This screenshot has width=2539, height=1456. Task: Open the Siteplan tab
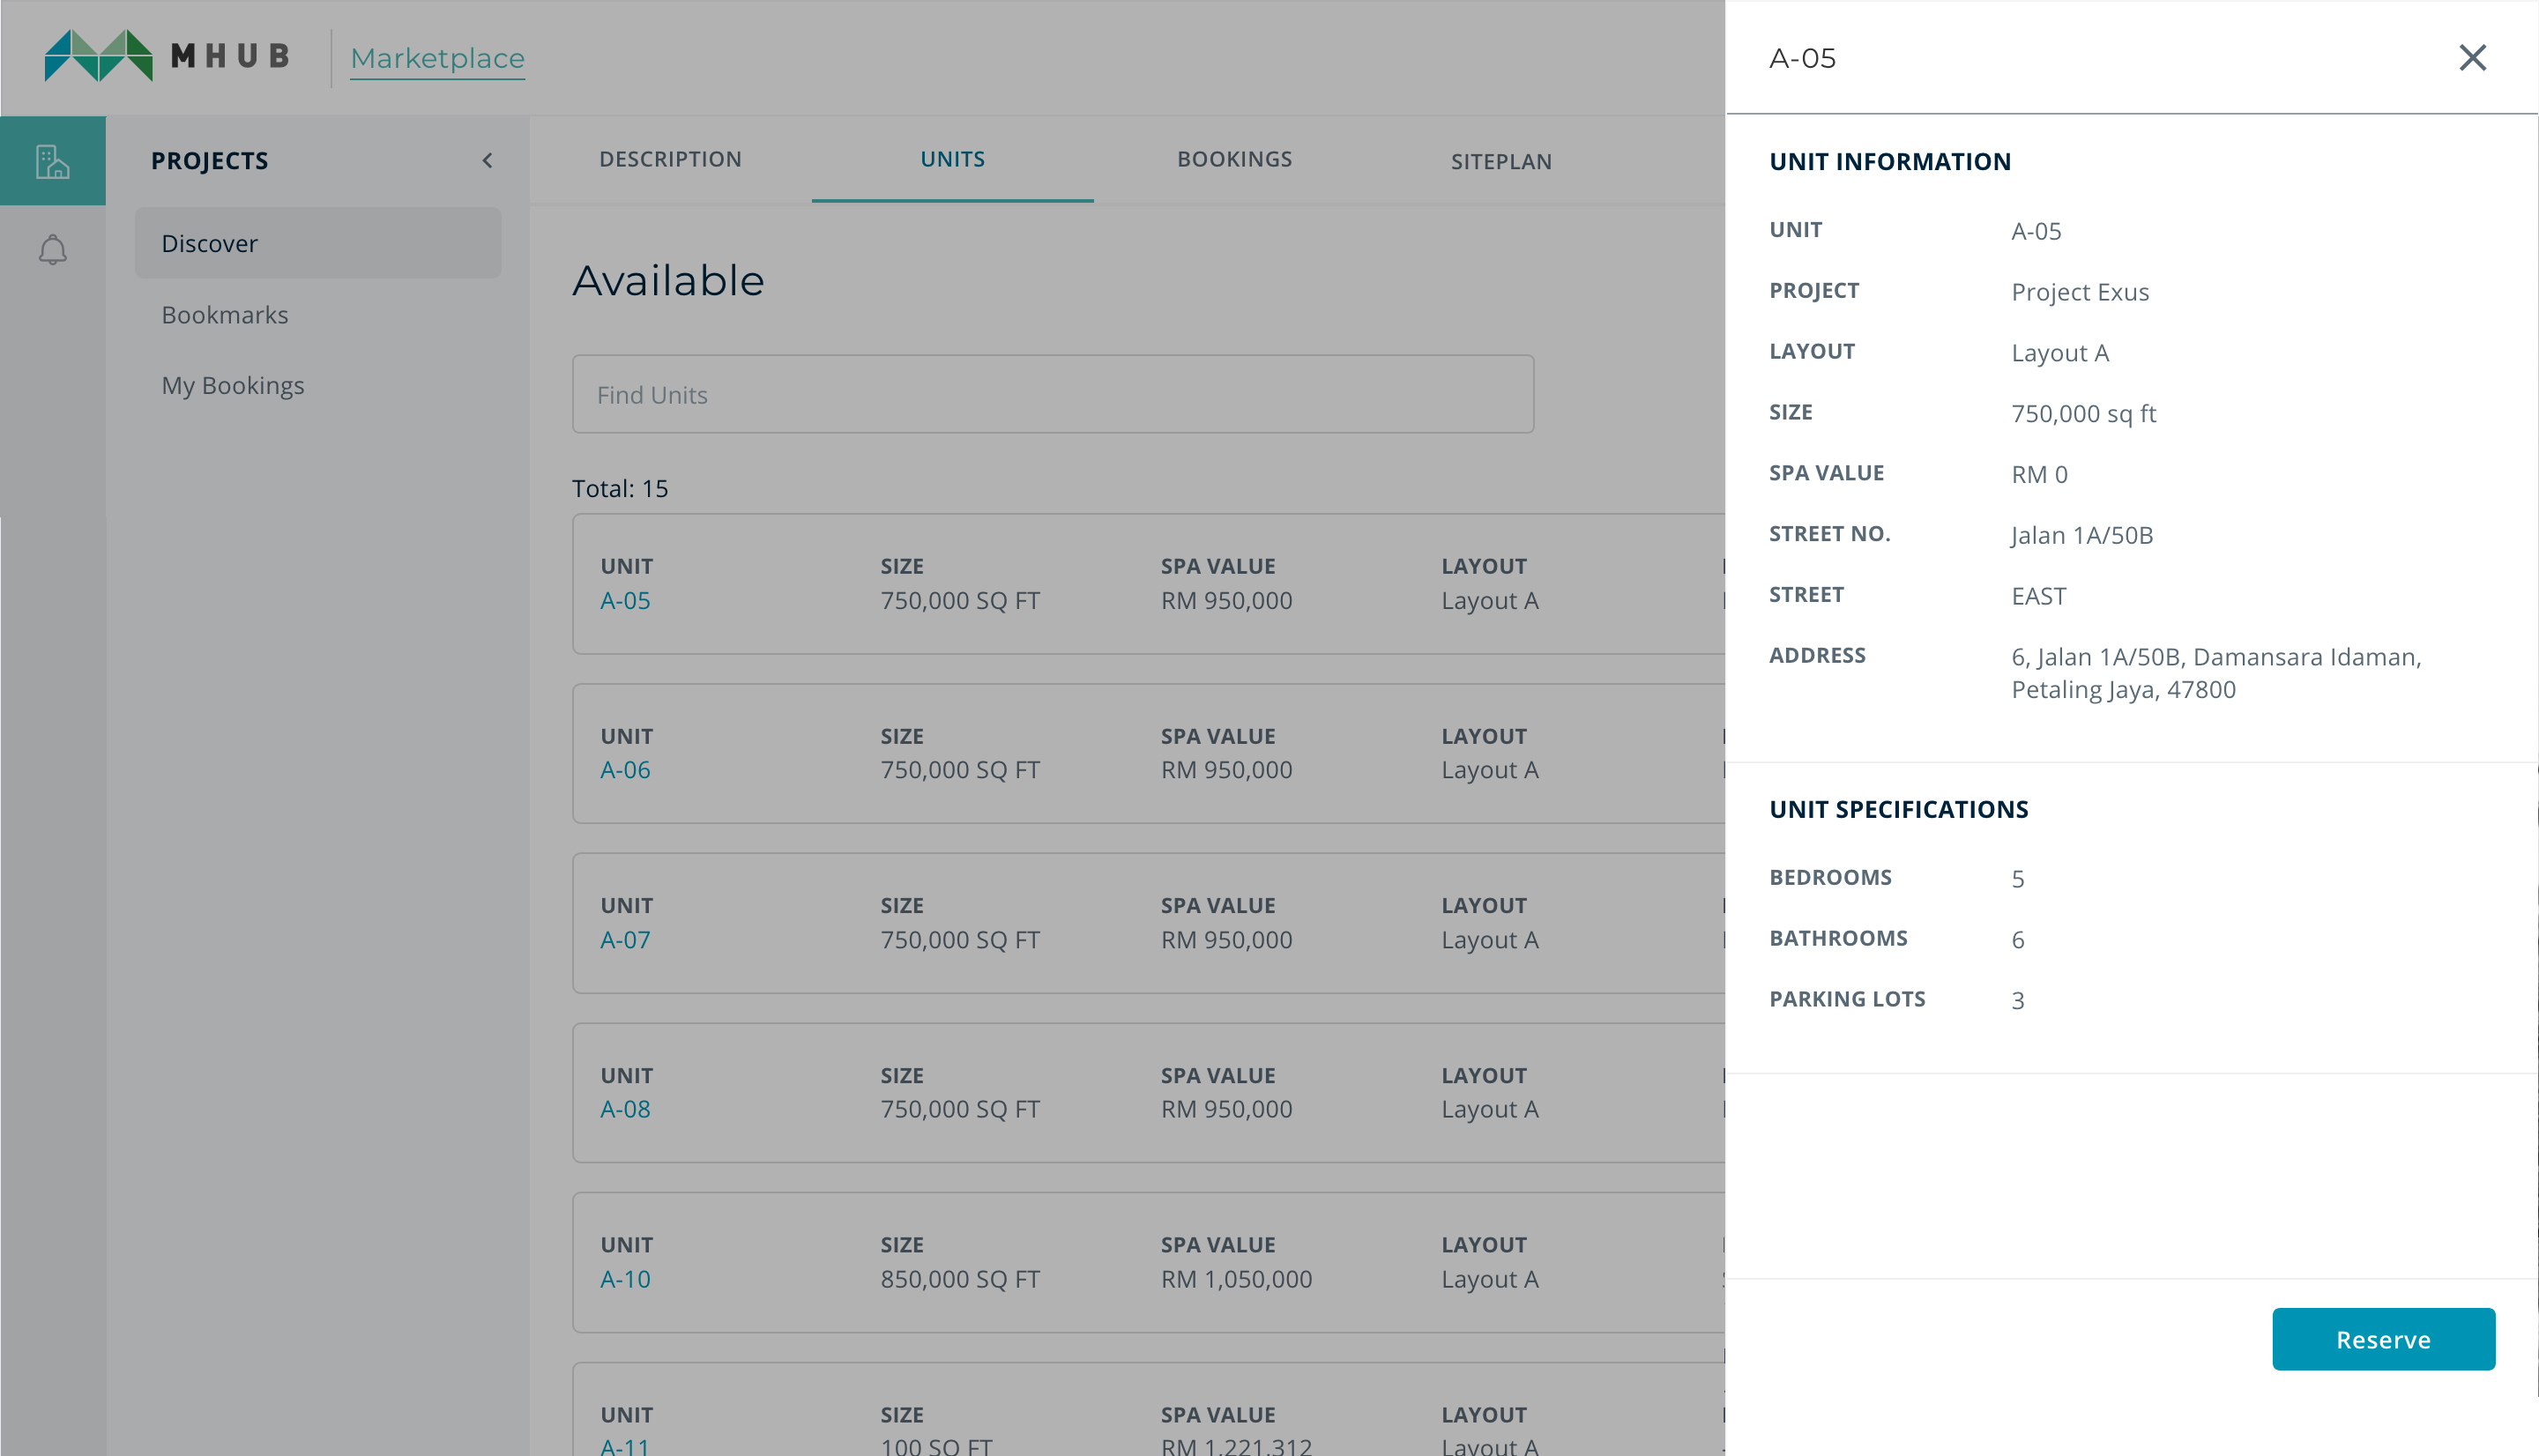click(x=1501, y=161)
